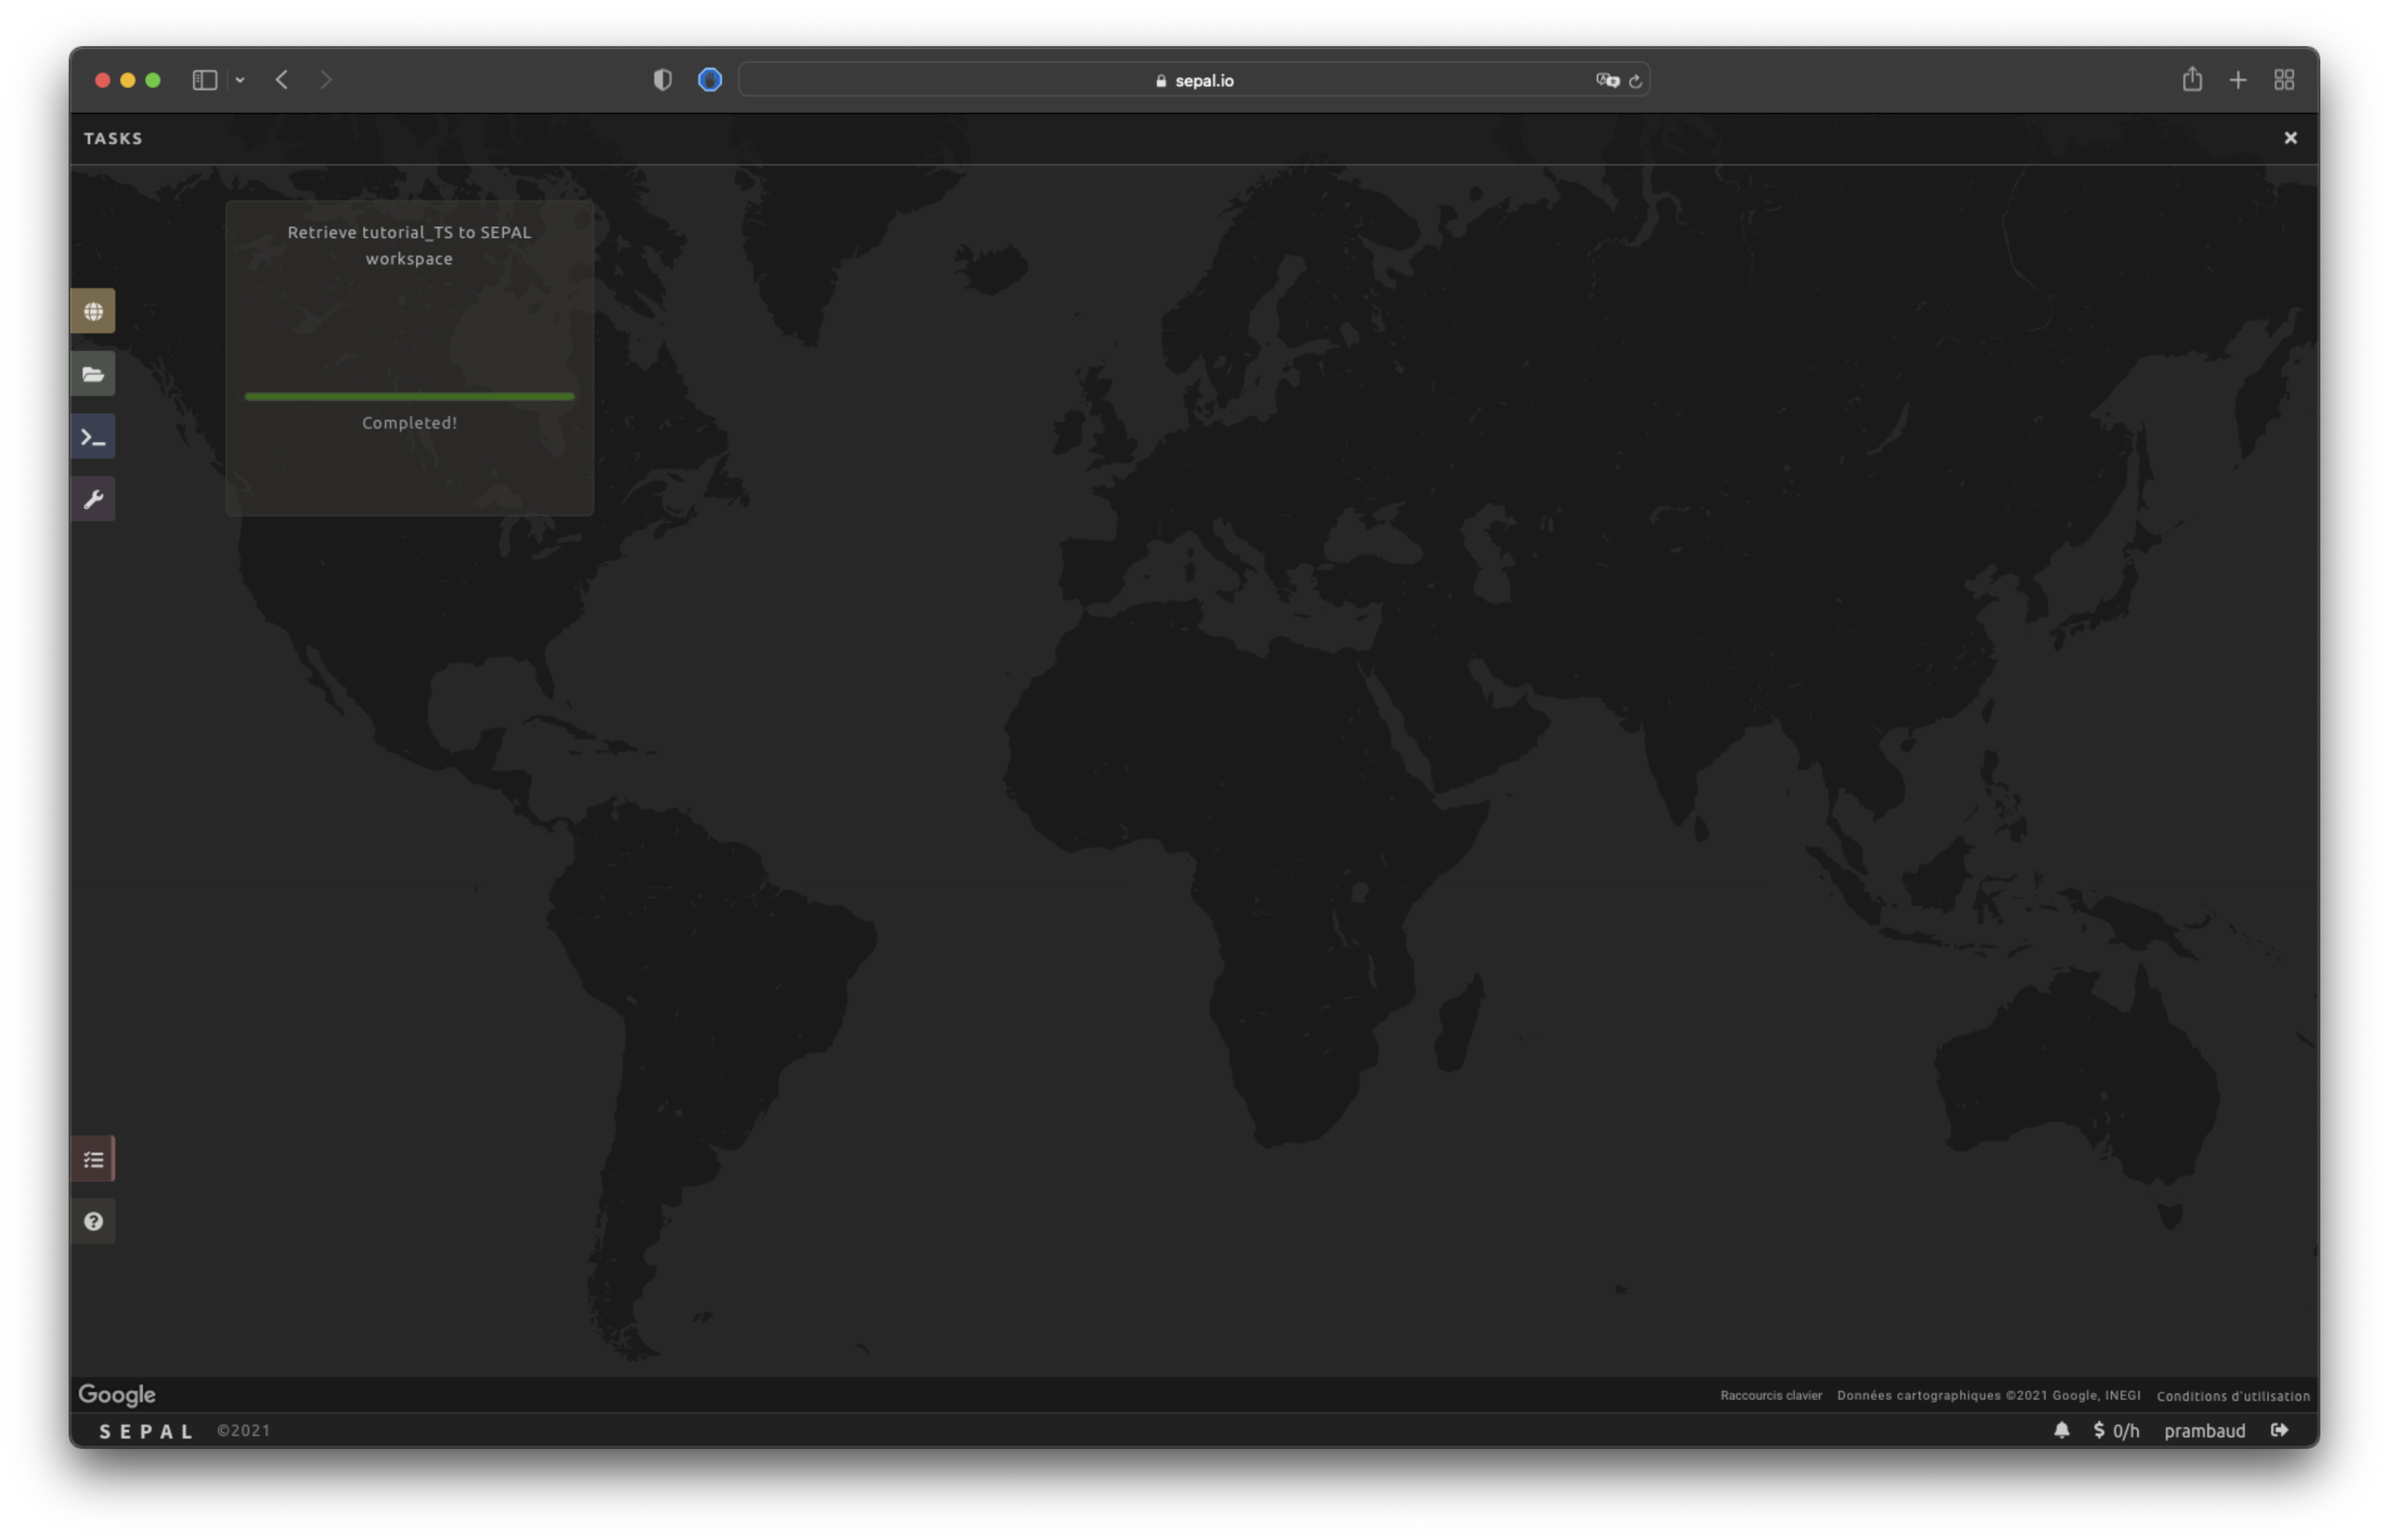Viewport: 2389px width, 1540px height.
Task: Open the Process globe icon in sidebar
Action: click(93, 311)
